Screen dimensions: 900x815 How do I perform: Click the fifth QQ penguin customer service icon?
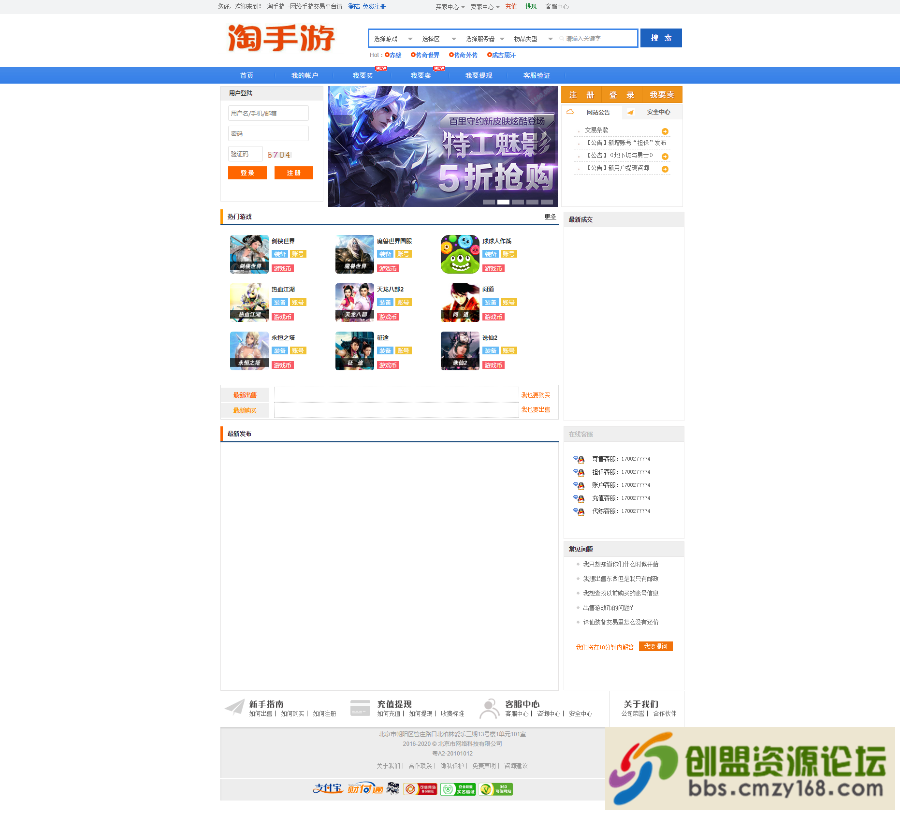[579, 511]
